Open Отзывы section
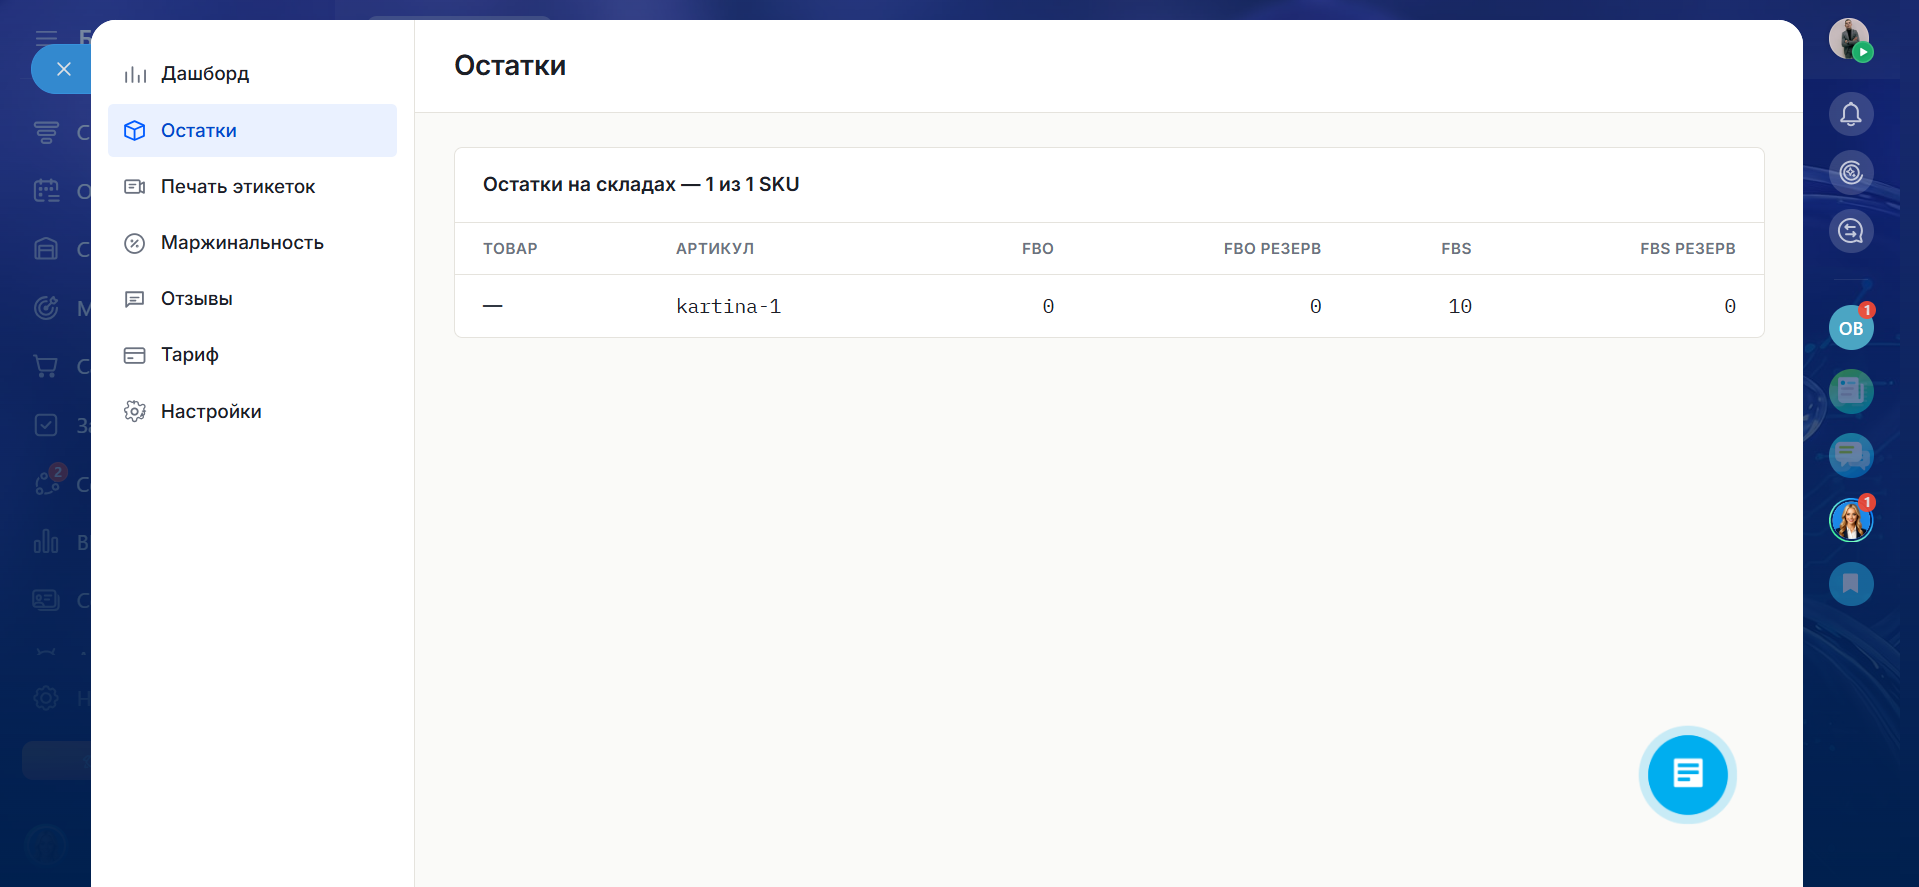The height and width of the screenshot is (887, 1919). 252,299
